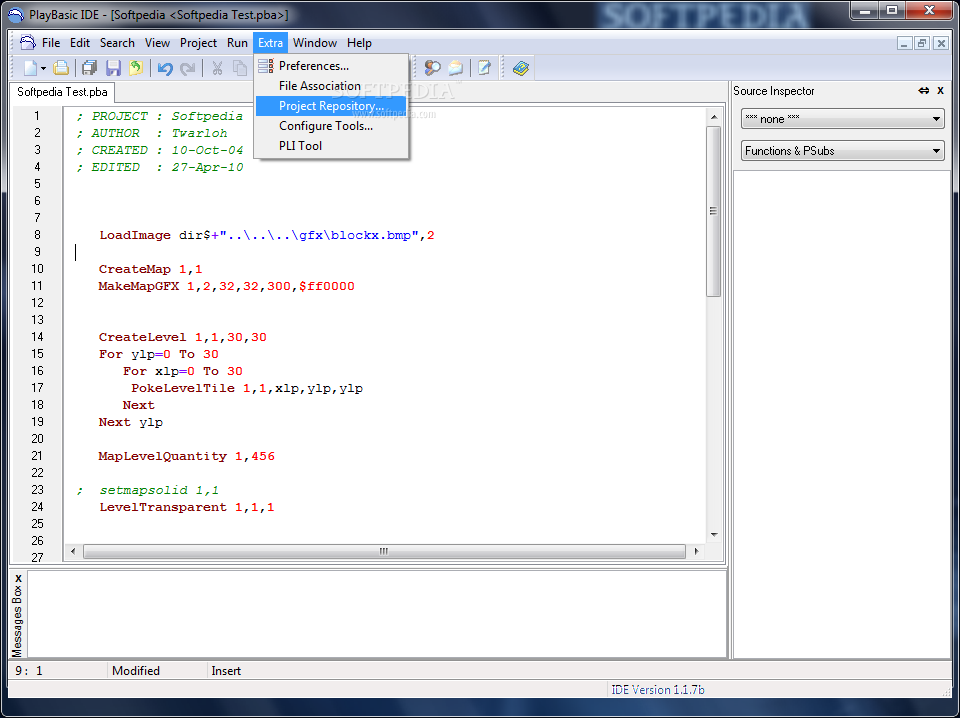
Task: Click the PokeLevelTile code line
Action: pyautogui.click(x=247, y=388)
